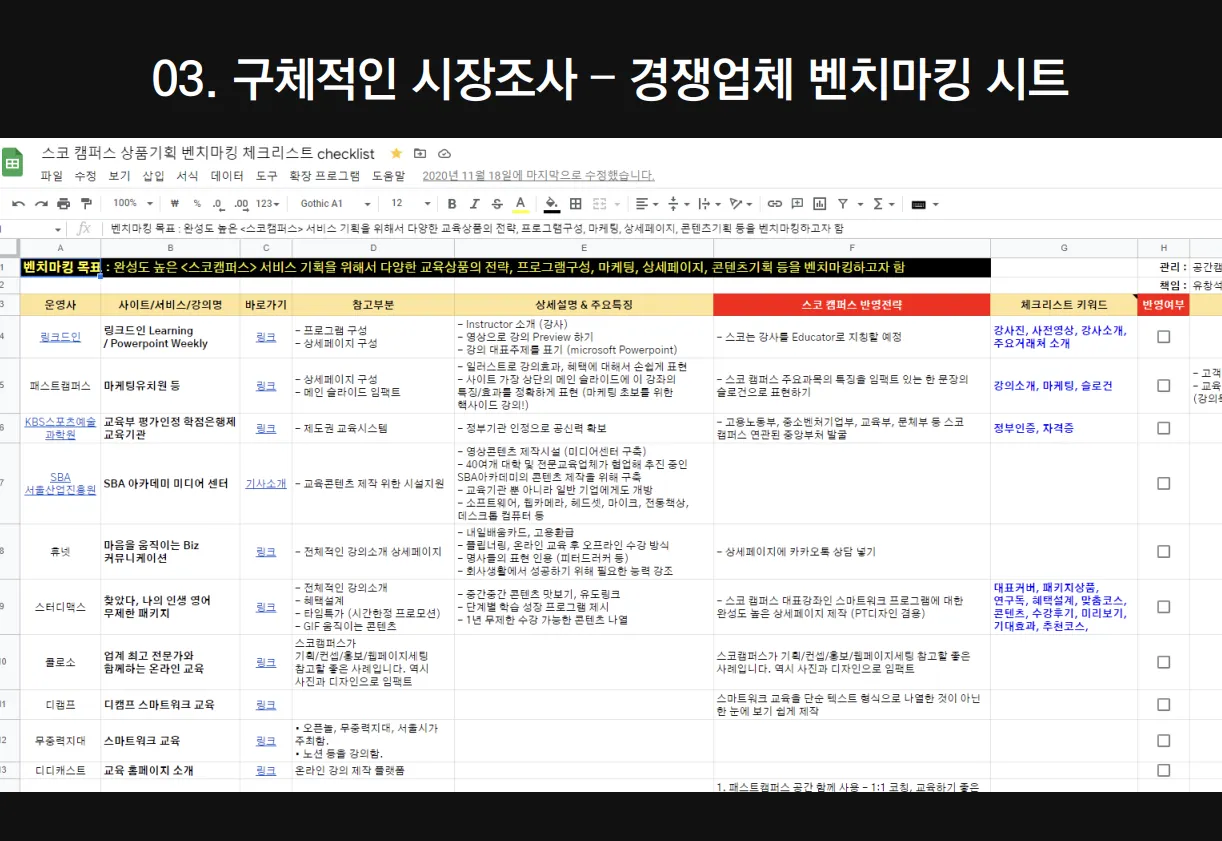Image resolution: width=1222 pixels, height=841 pixels.
Task: Open the 확장 프로그램 menu
Action: click(x=325, y=175)
